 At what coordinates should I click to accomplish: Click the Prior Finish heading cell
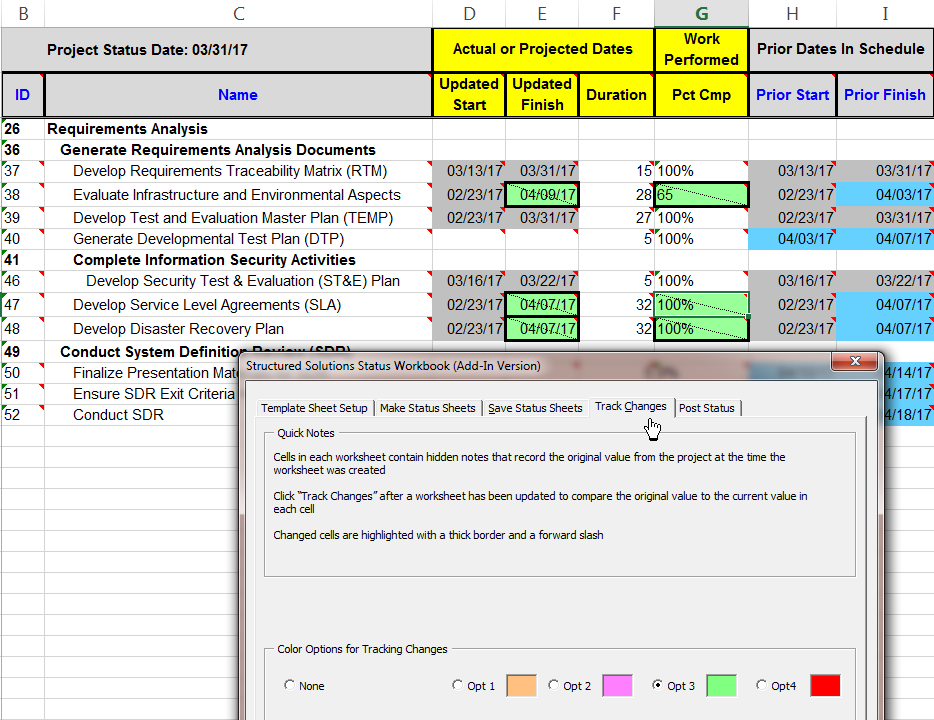[x=885, y=95]
